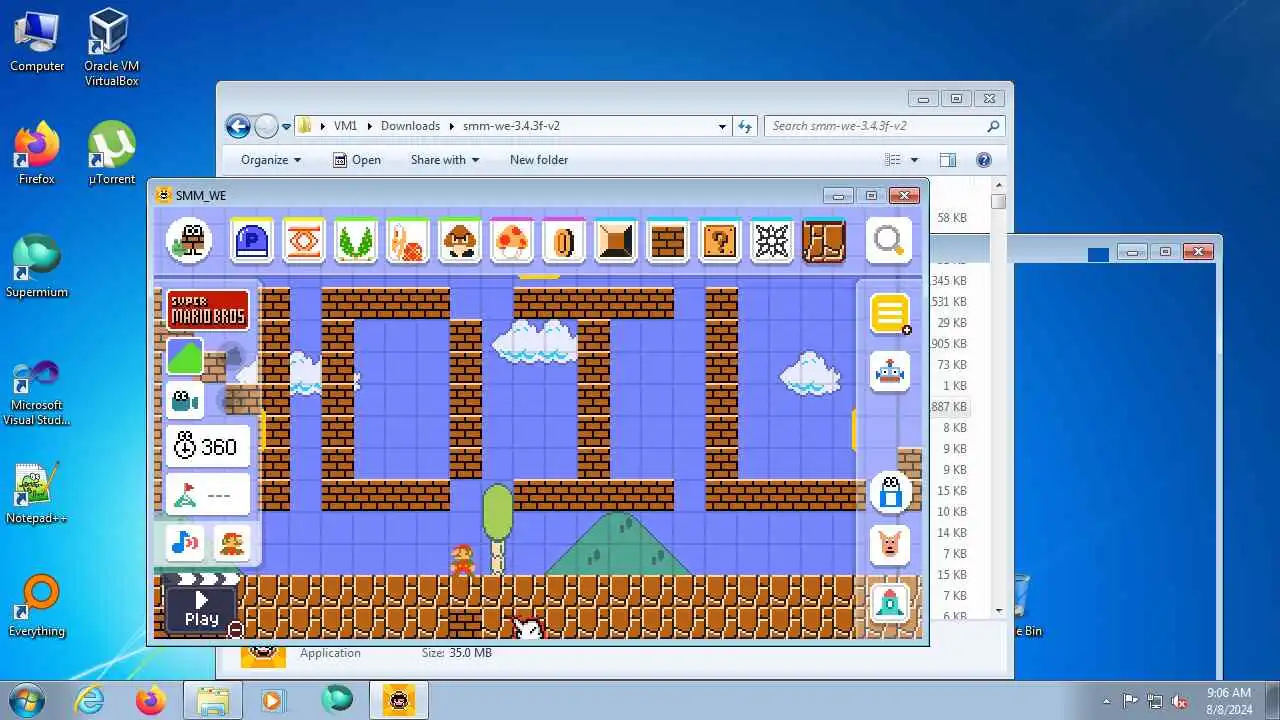Focus the Search smm-we-3.4.3f-v2 field

coord(884,126)
